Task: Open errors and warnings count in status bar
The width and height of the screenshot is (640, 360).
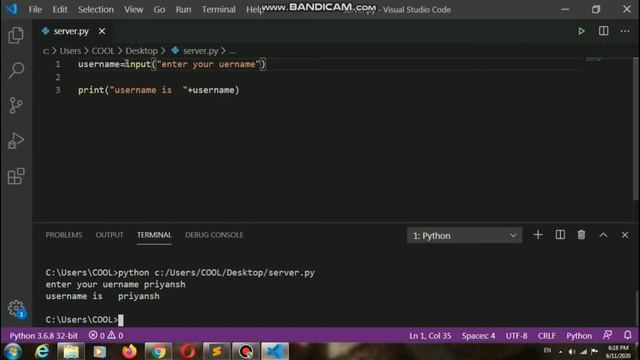Action: (x=106, y=335)
